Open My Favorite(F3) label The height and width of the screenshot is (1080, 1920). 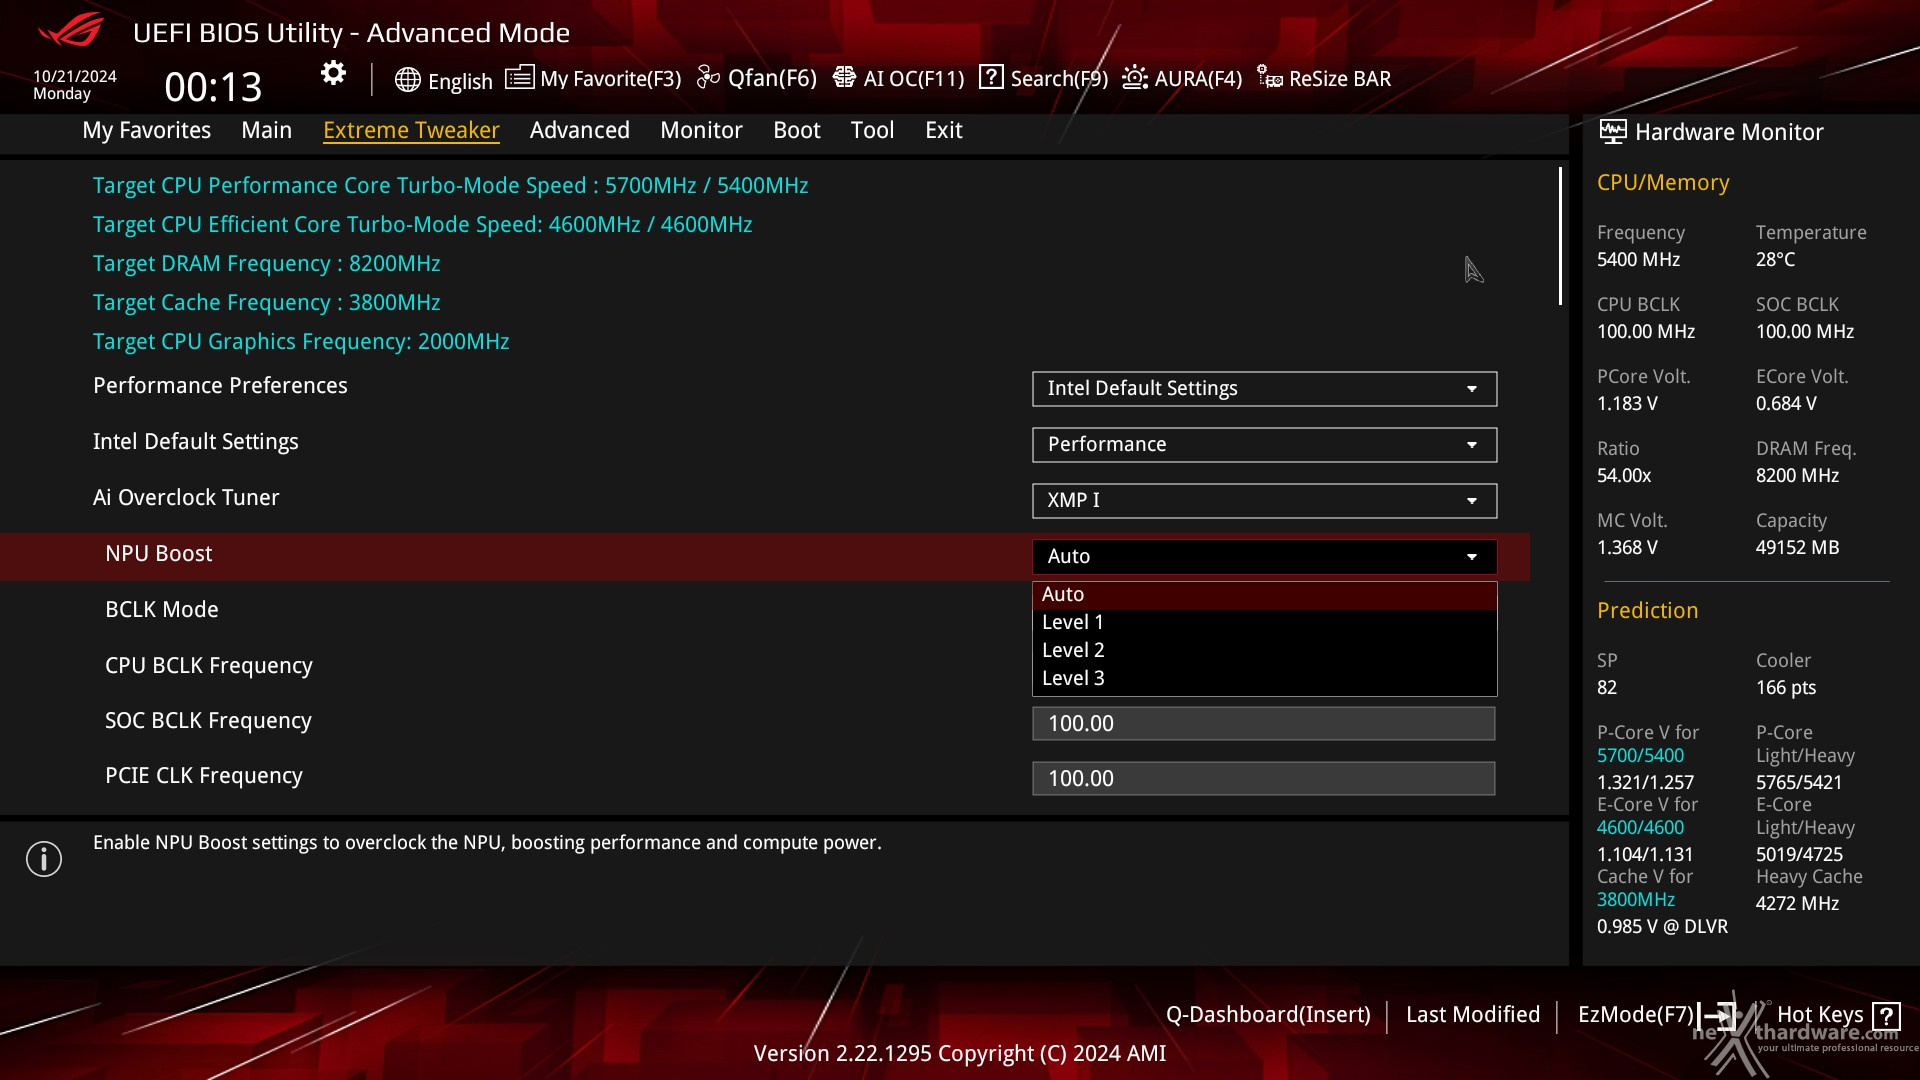[611, 79]
